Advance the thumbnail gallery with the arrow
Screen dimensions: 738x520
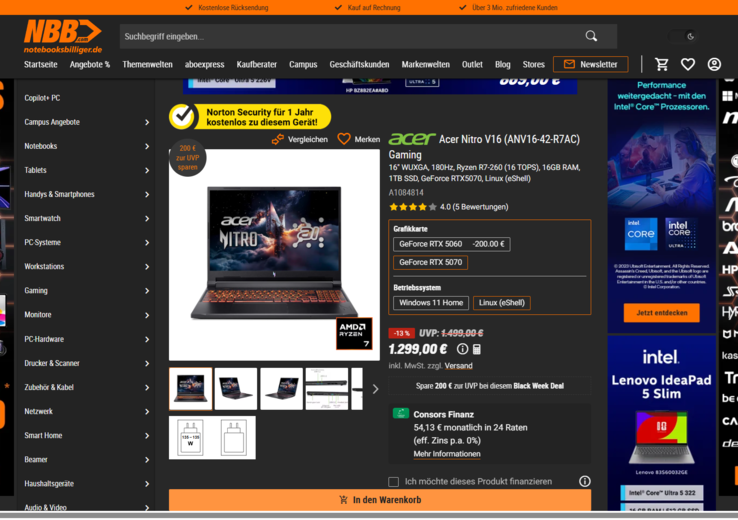tap(375, 389)
